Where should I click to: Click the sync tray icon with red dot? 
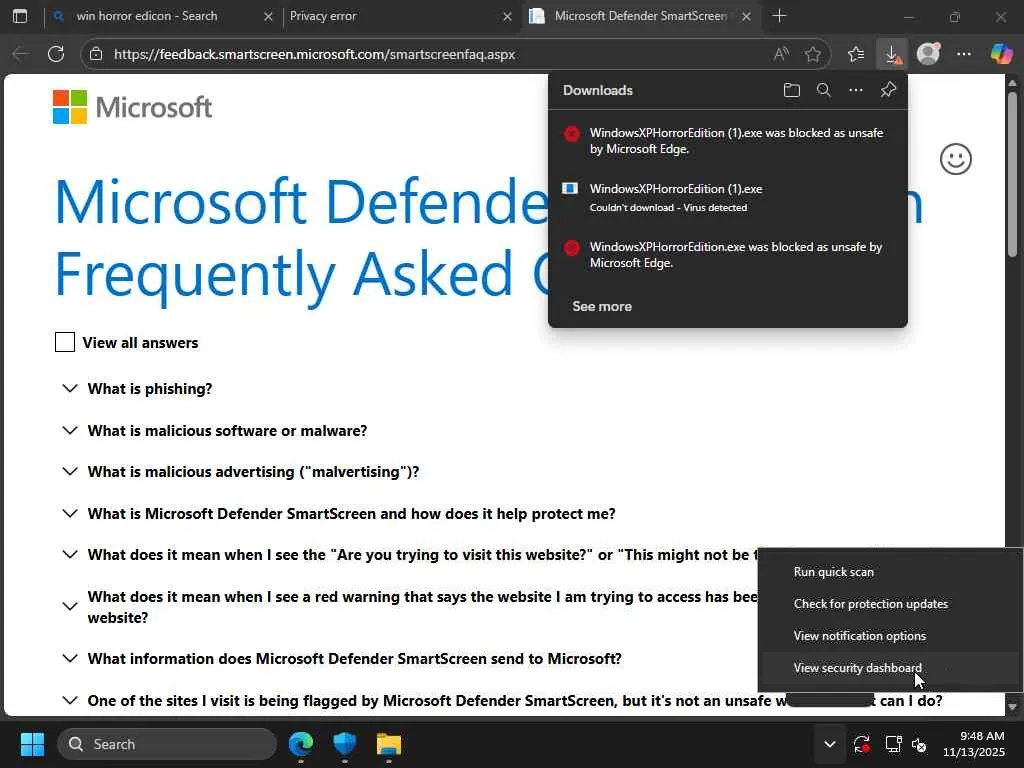point(861,744)
